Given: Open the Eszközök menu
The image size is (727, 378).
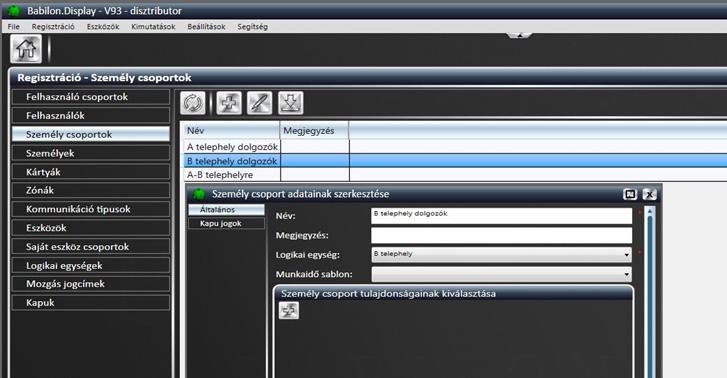Looking at the screenshot, I should (103, 27).
